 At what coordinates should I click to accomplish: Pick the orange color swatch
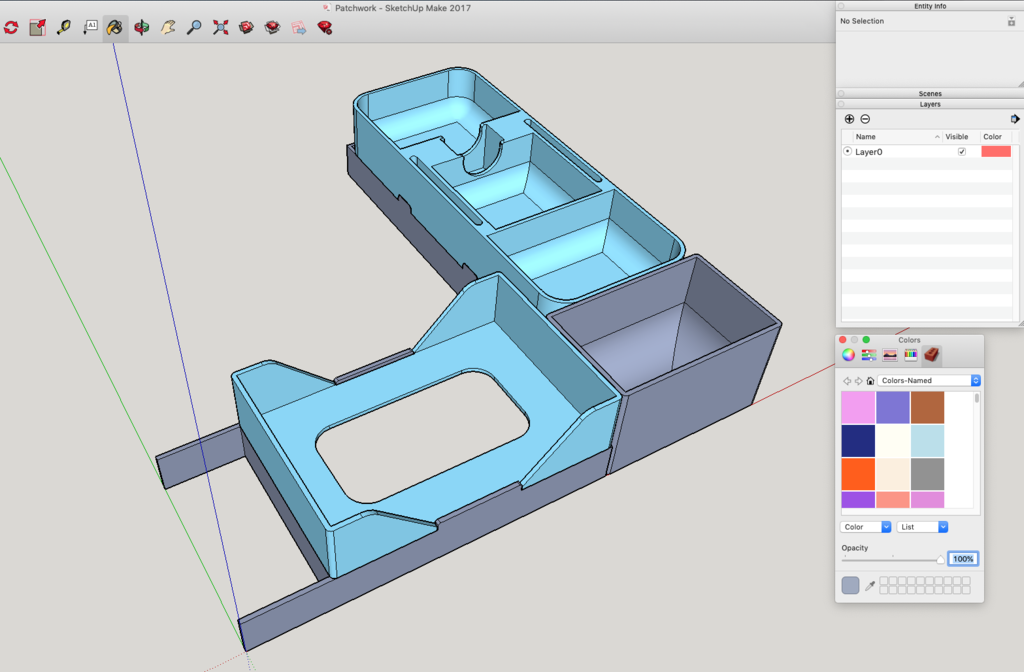pos(858,473)
